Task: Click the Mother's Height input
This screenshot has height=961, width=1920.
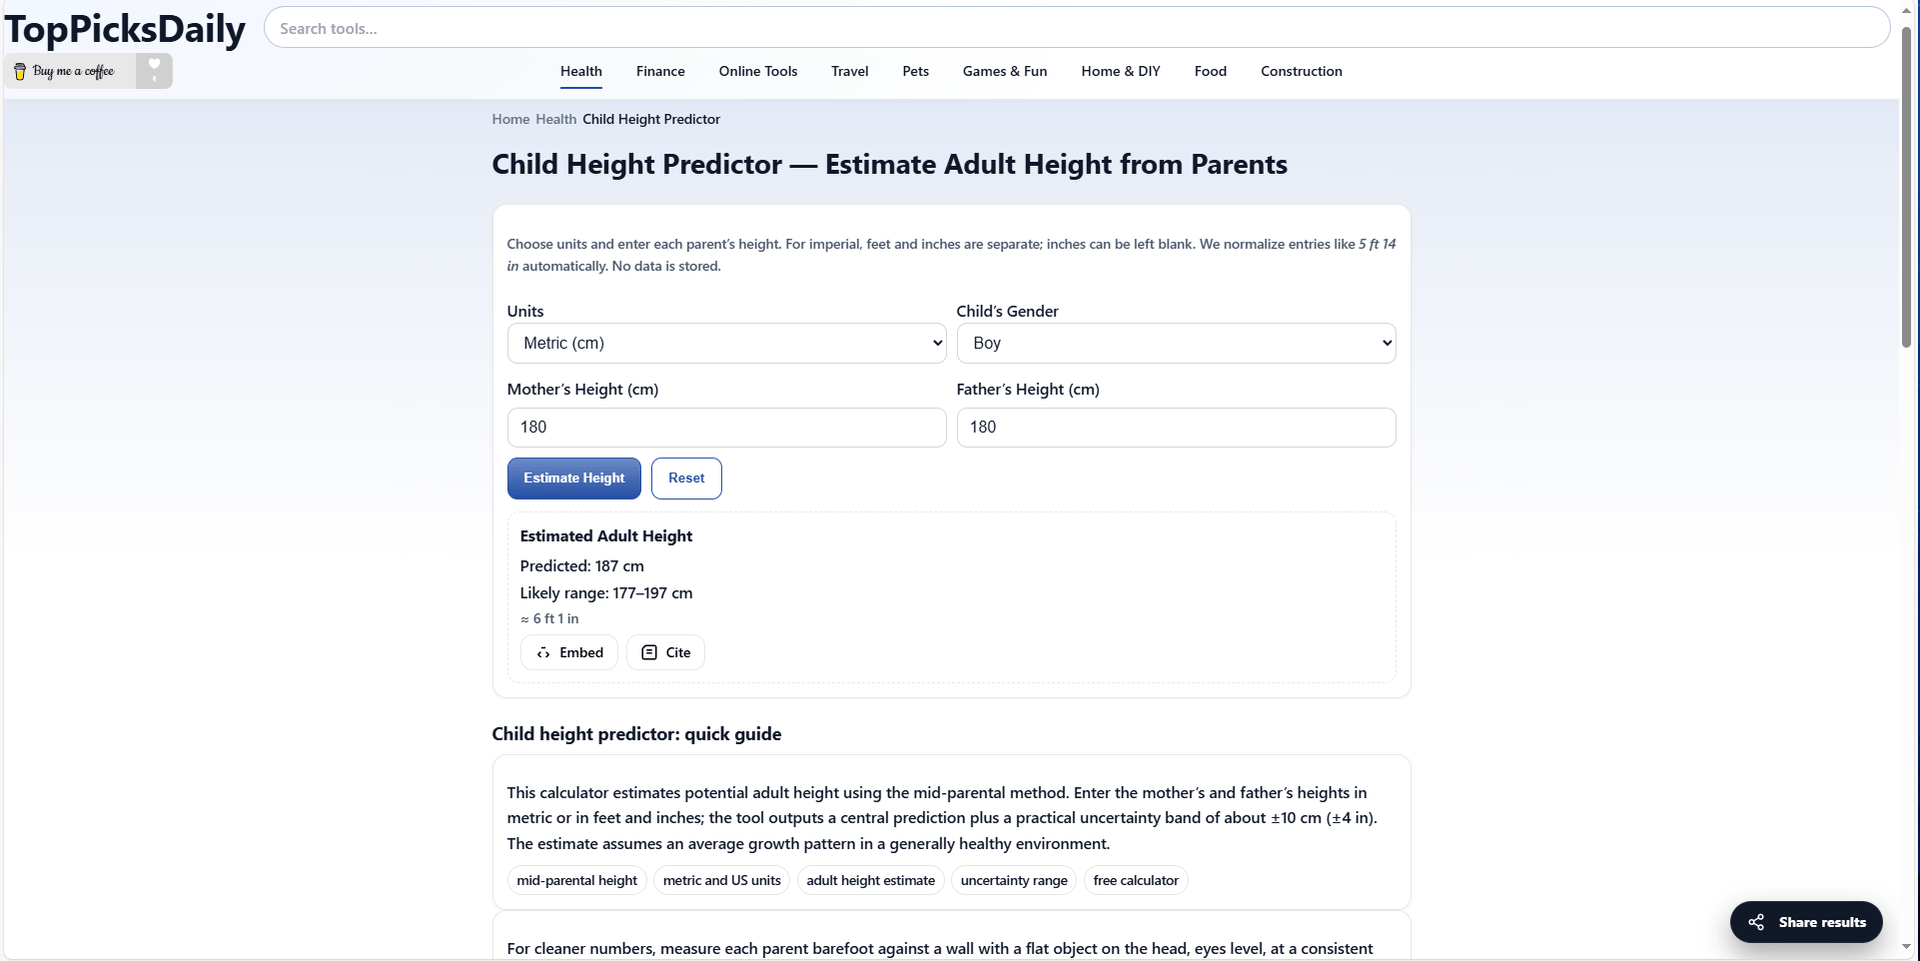Action: (x=726, y=427)
